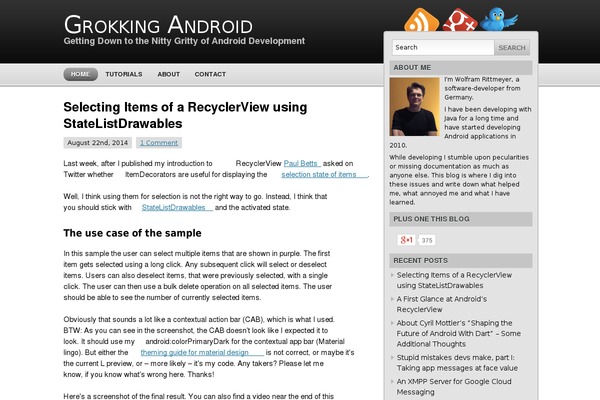This screenshot has width=600, height=400.
Task: Click the g+1 plus-one button
Action: point(406,240)
